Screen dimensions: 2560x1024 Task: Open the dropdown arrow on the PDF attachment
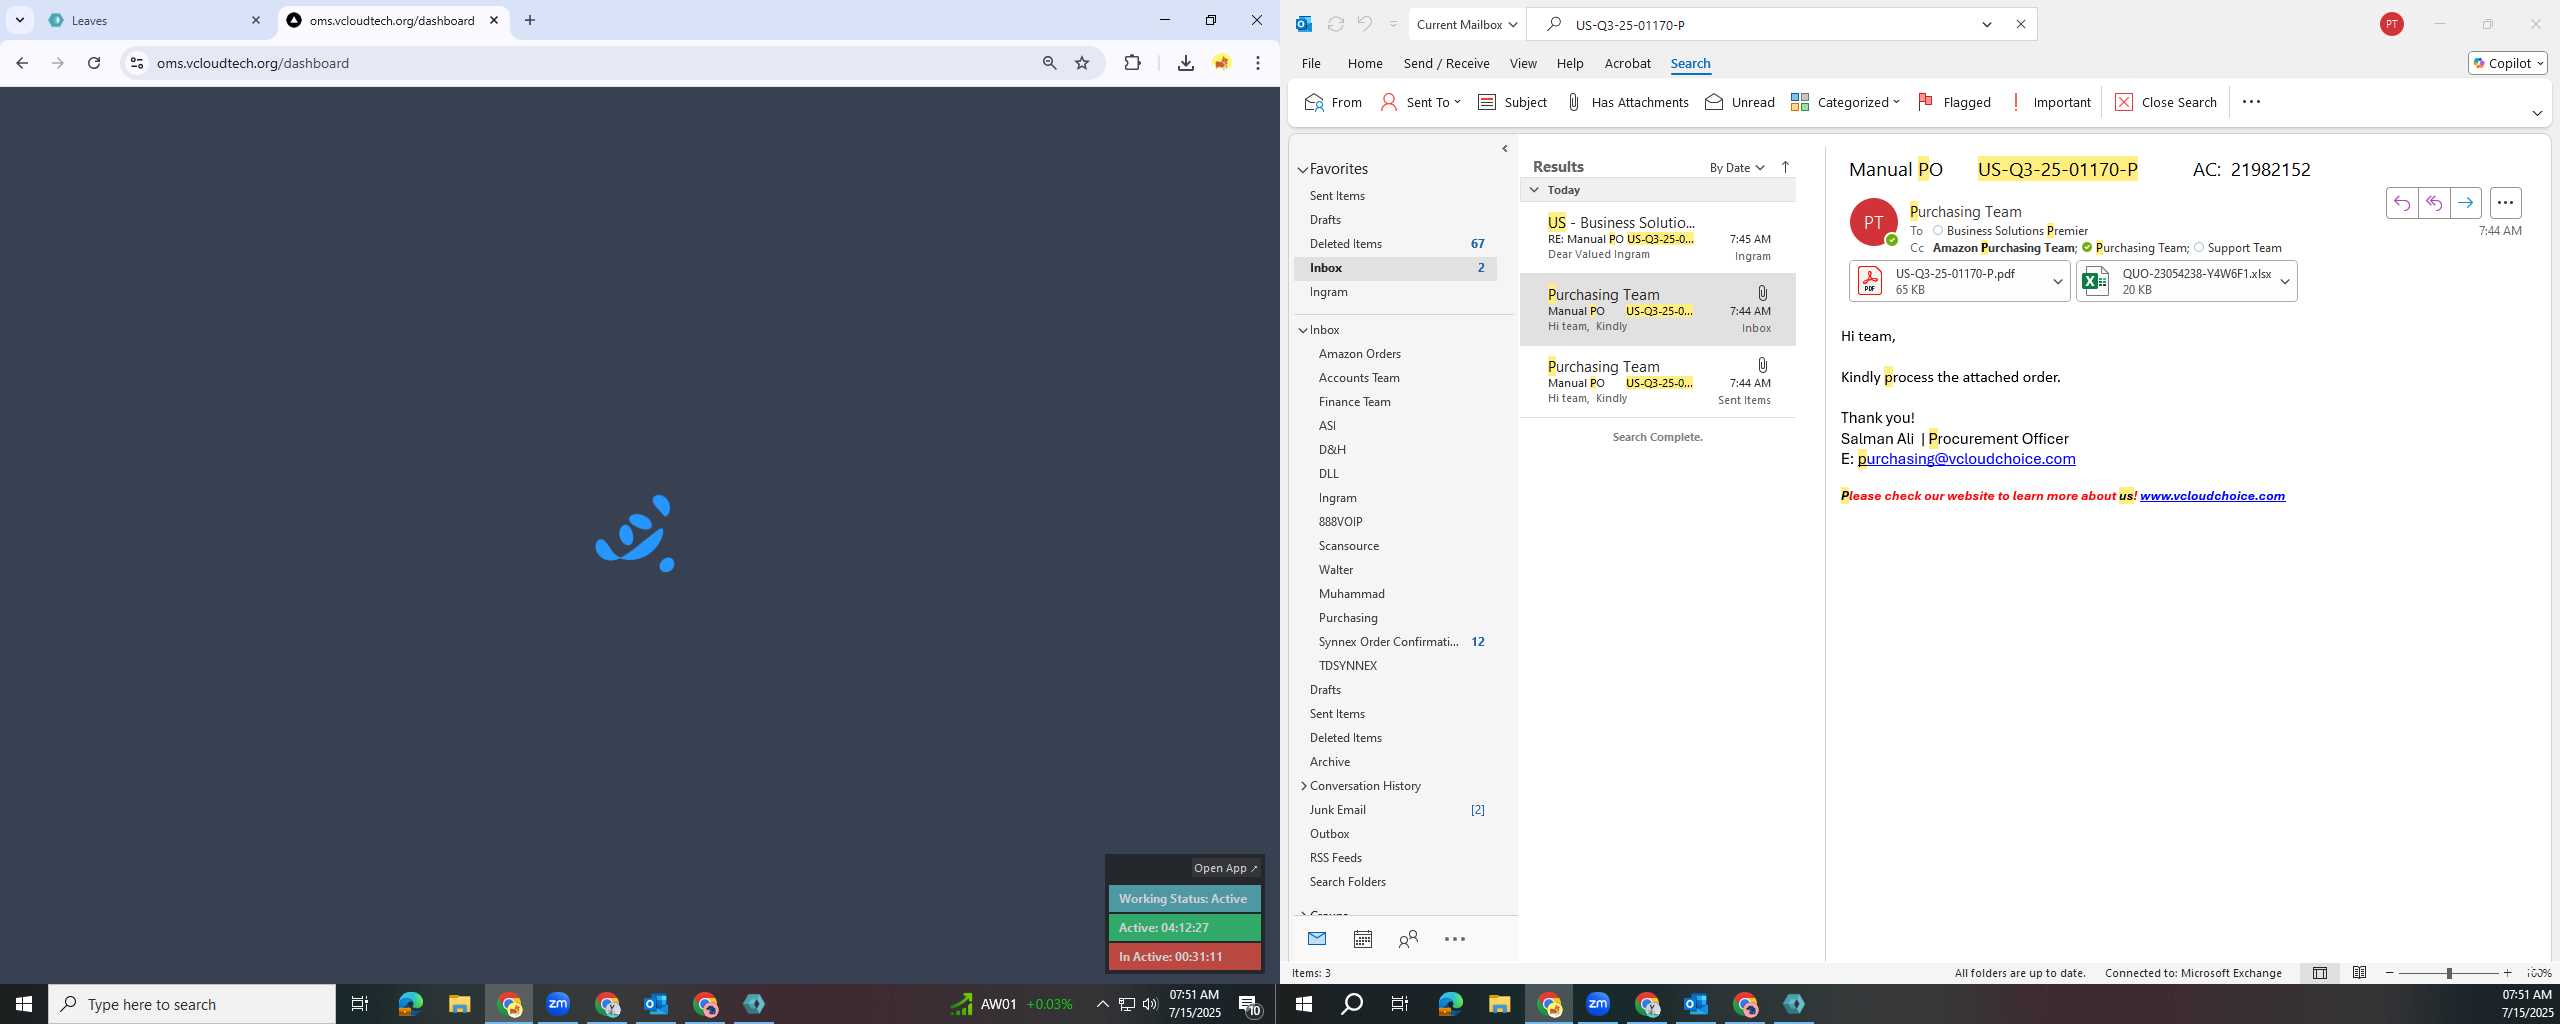tap(2058, 281)
